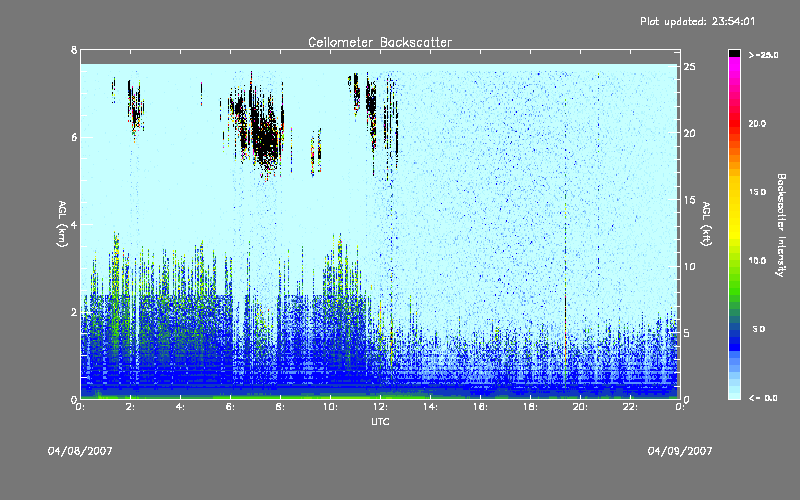Pick the red segment of the colorbar
The width and height of the screenshot is (800, 500).
(x=734, y=125)
